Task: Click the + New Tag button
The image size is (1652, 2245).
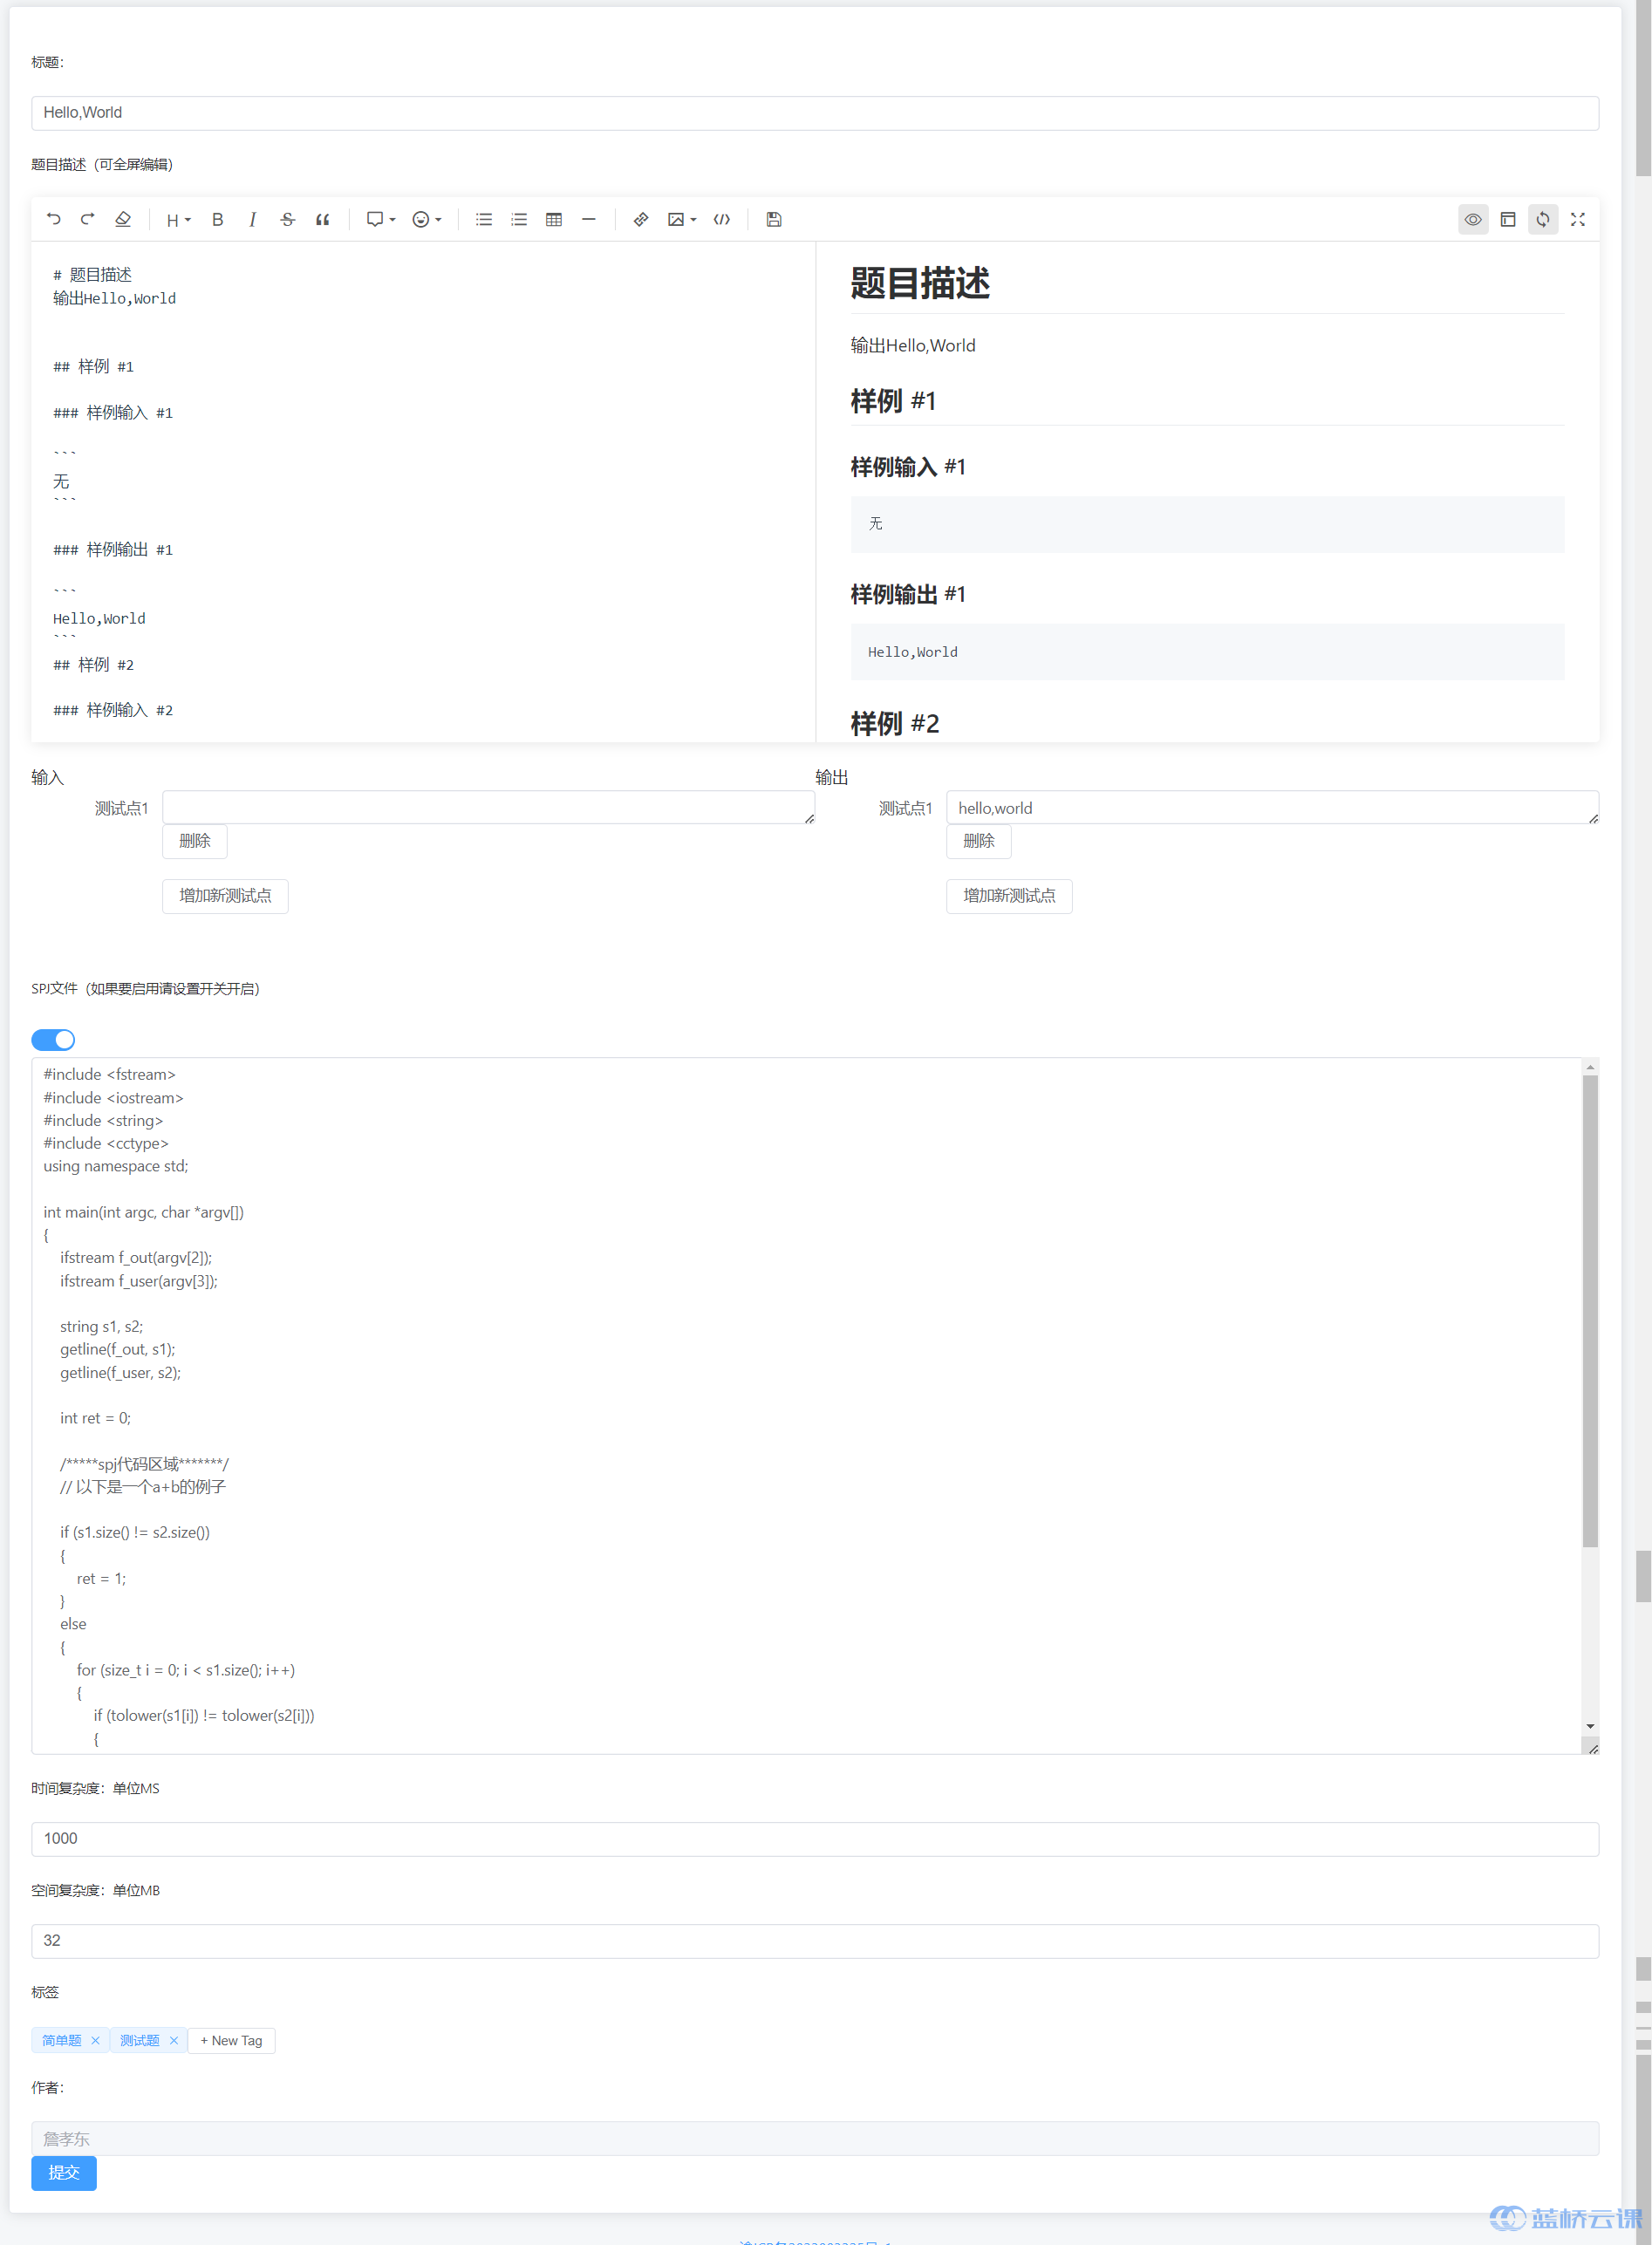Action: coord(231,2040)
